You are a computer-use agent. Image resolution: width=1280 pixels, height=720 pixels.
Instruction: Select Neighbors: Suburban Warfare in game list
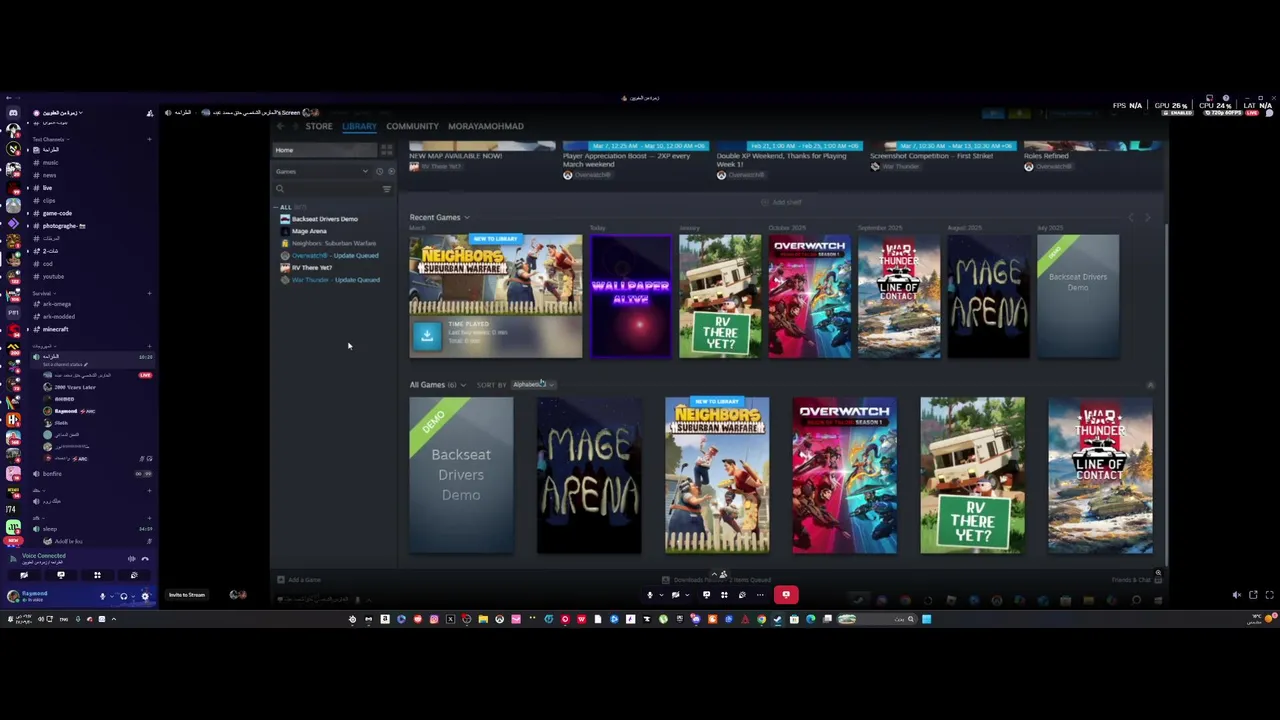click(333, 243)
